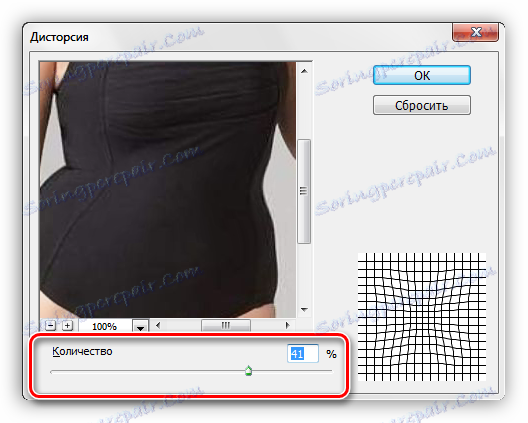Close the Дисторсия dialog
The width and height of the screenshot is (528, 423).
click(475, 32)
